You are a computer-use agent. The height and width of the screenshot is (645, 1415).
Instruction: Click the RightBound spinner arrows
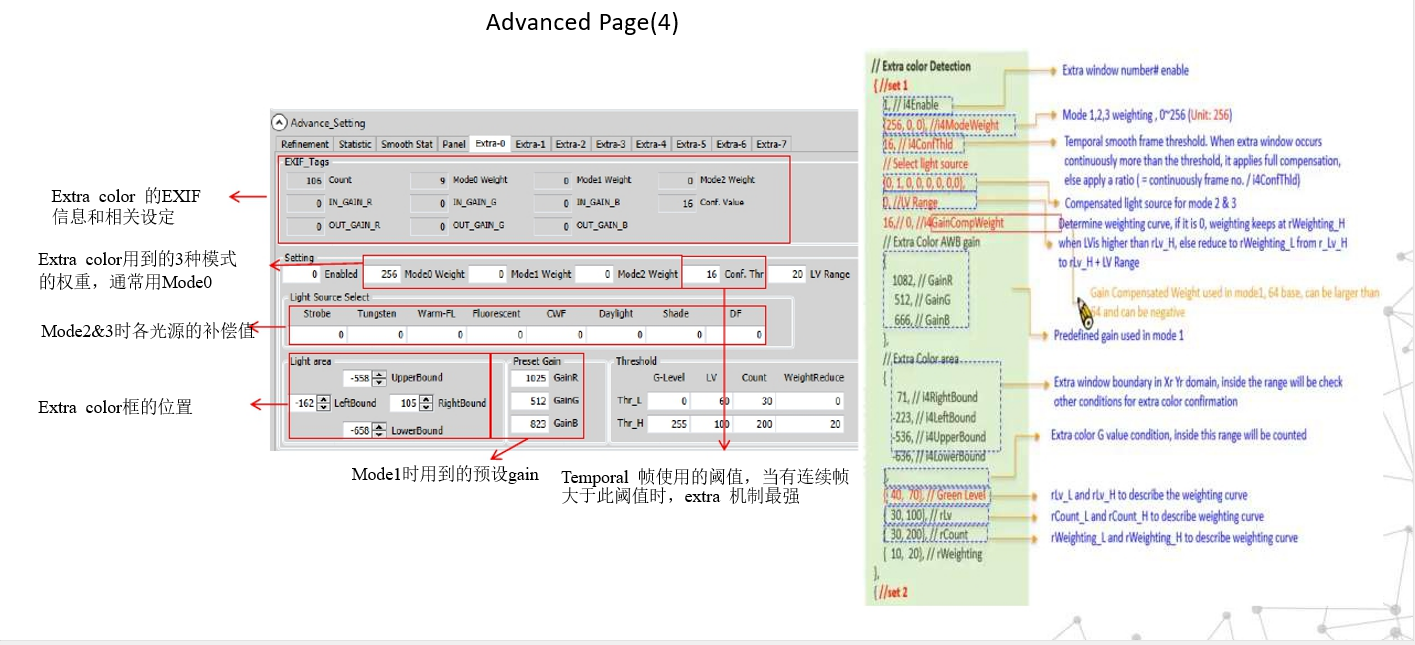(x=426, y=404)
